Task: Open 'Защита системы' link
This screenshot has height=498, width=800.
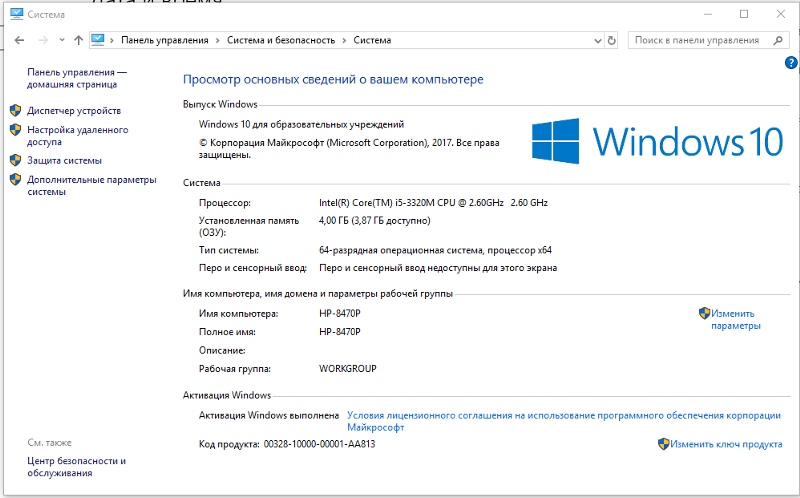Action: (64, 161)
